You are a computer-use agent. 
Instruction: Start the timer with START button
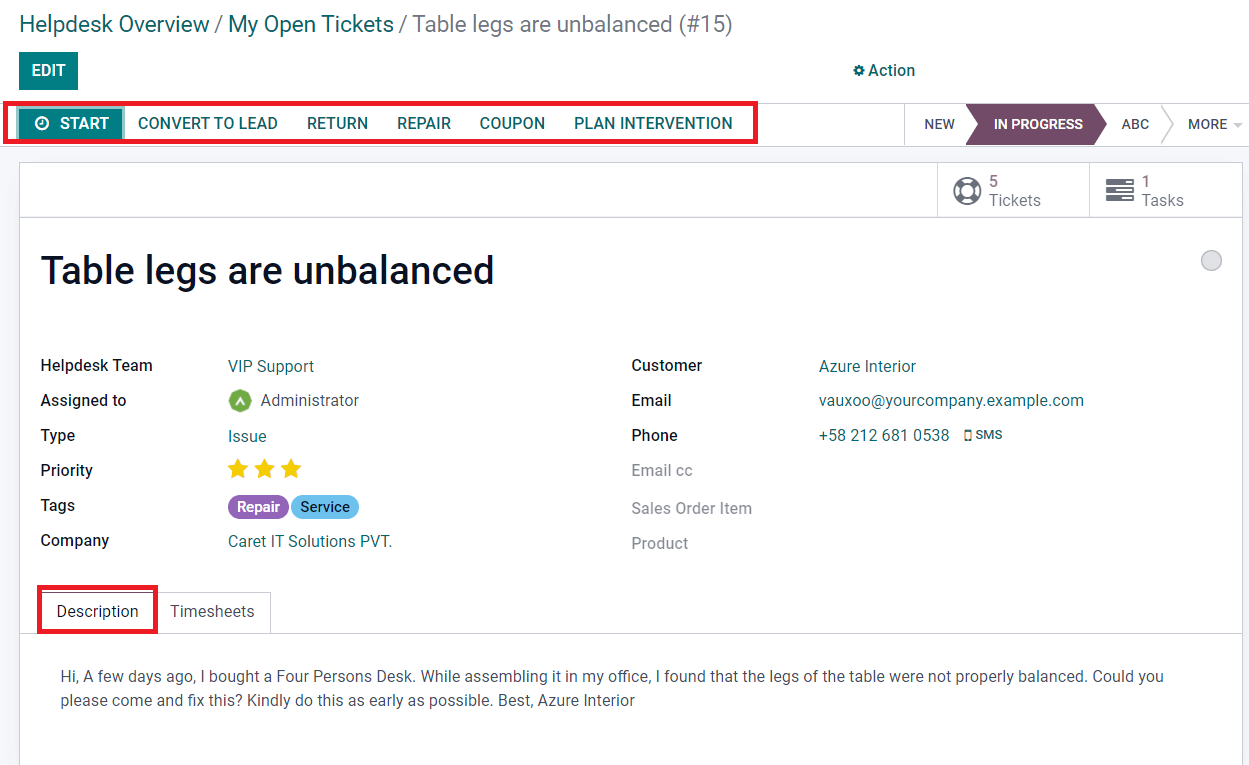coord(71,124)
